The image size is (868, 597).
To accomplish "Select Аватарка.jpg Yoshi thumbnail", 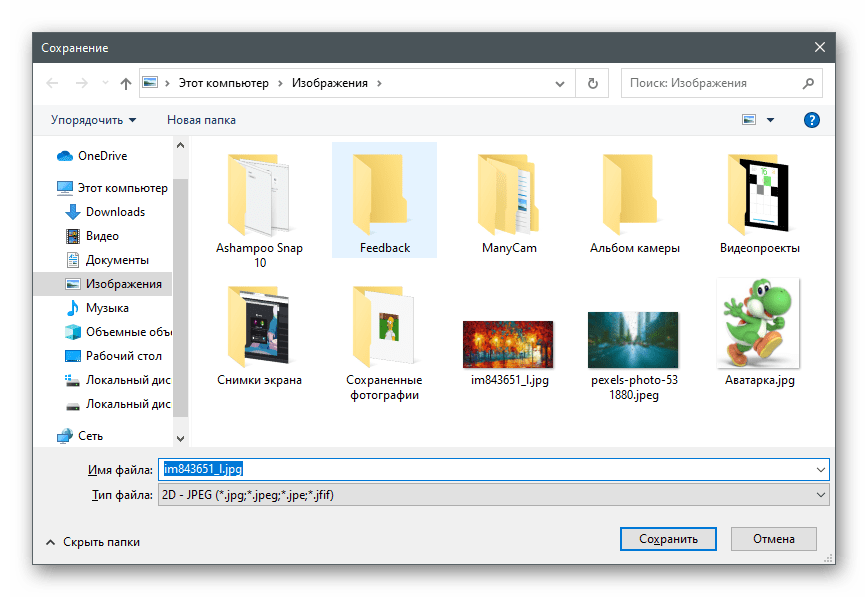I will pos(759,324).
